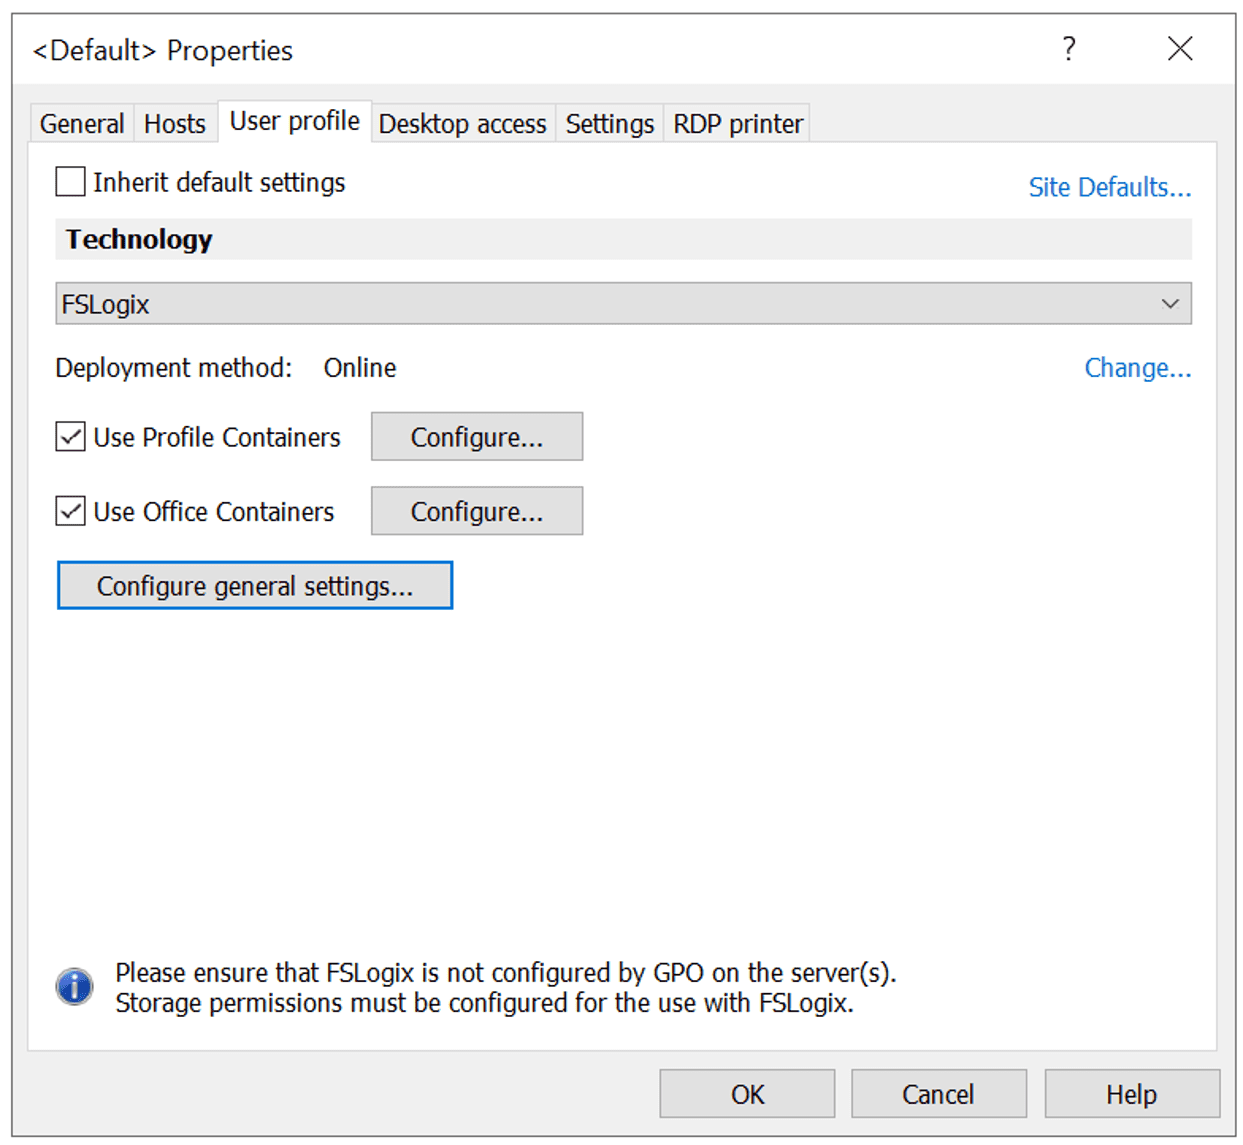Viewport: 1243px width, 1145px height.
Task: Select the User profile tab
Action: (x=294, y=120)
